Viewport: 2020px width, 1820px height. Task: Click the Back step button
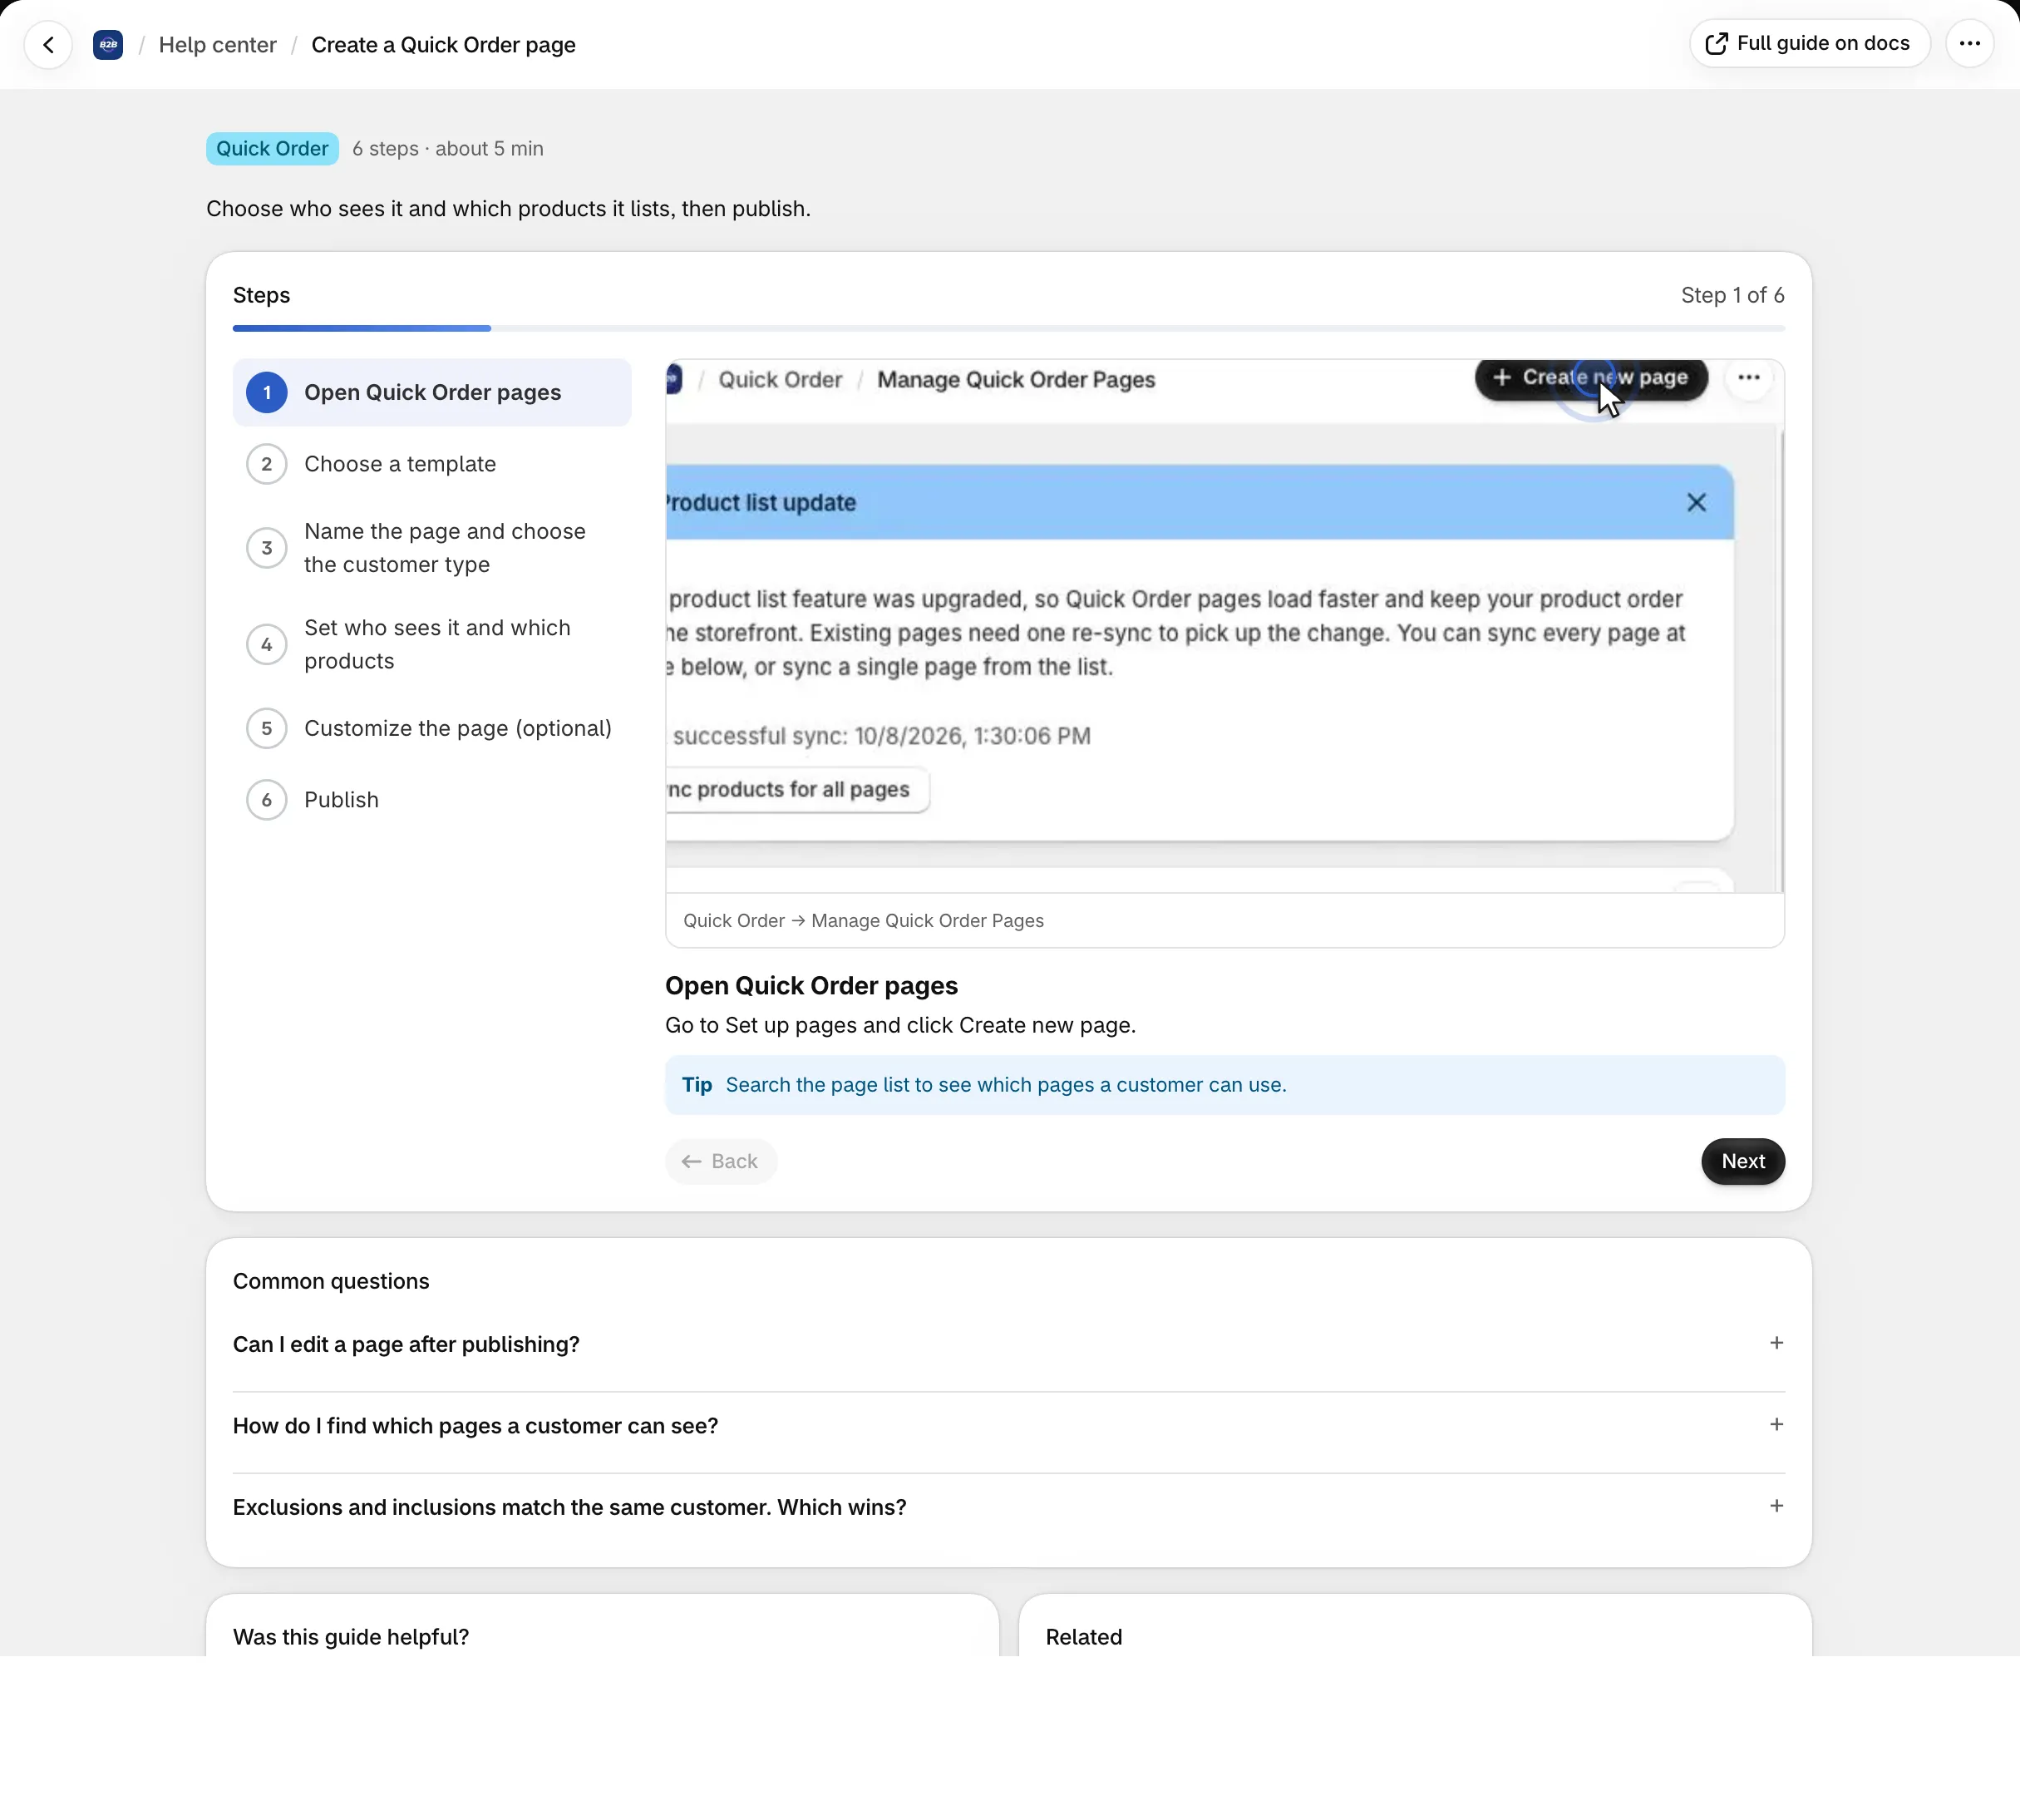pos(720,1161)
